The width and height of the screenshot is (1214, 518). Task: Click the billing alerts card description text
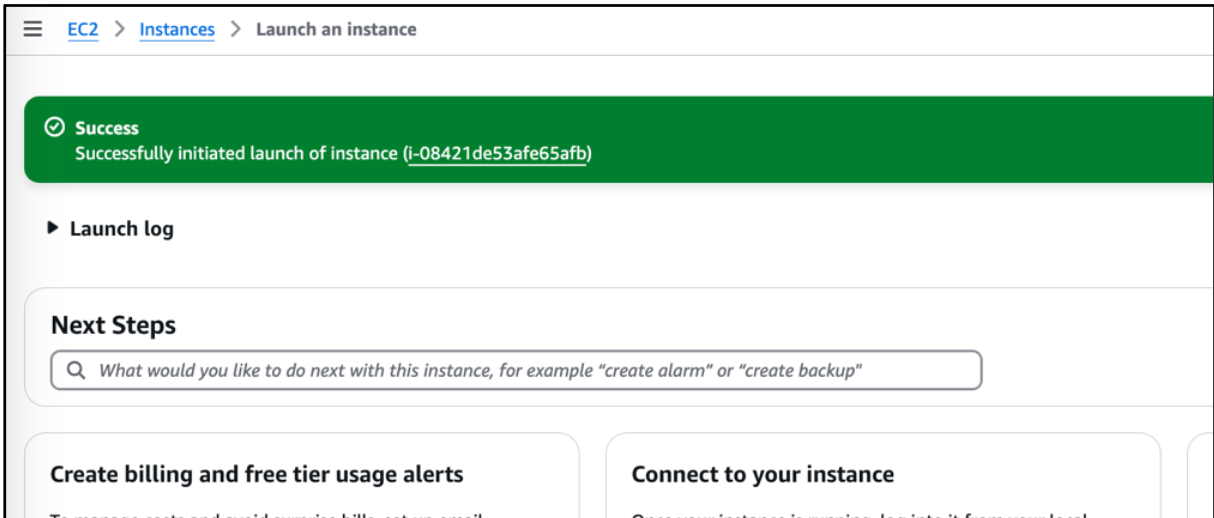tap(267, 512)
